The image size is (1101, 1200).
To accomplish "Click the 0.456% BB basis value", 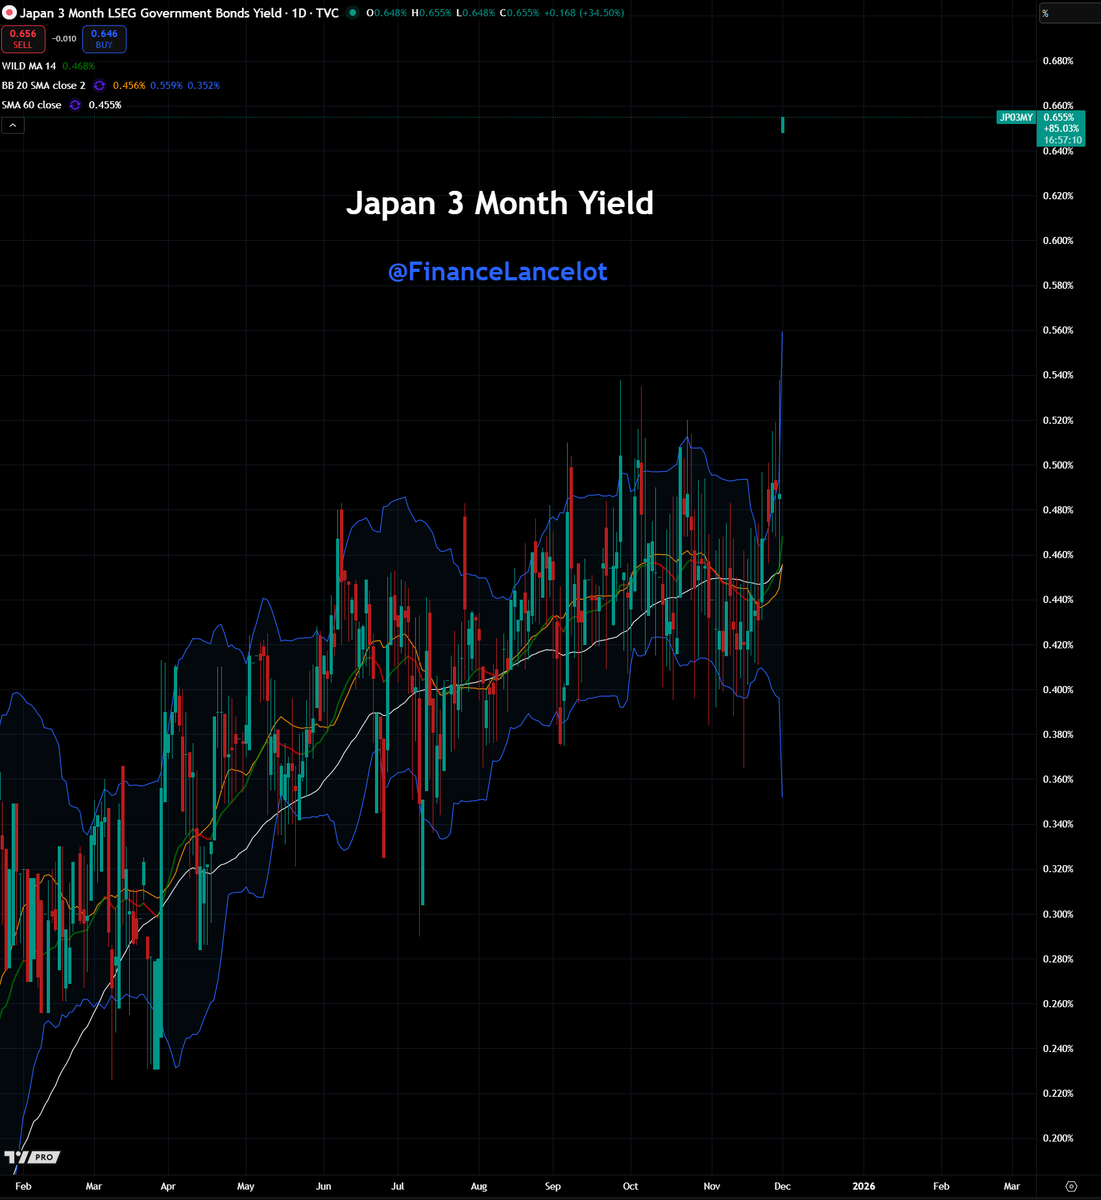I will [x=129, y=86].
